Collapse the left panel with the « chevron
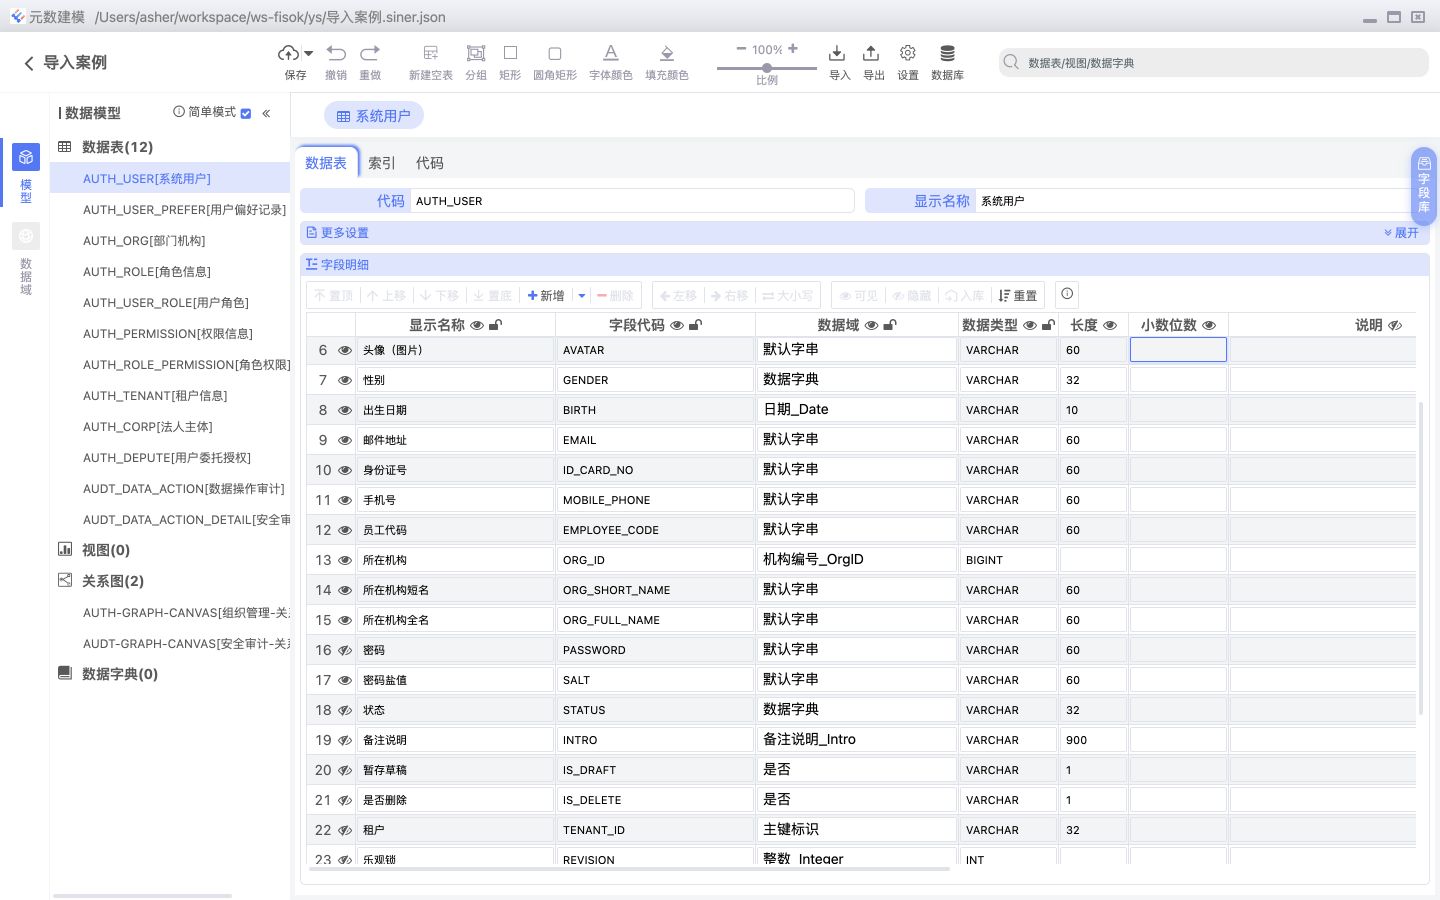The image size is (1440, 900). click(x=266, y=113)
